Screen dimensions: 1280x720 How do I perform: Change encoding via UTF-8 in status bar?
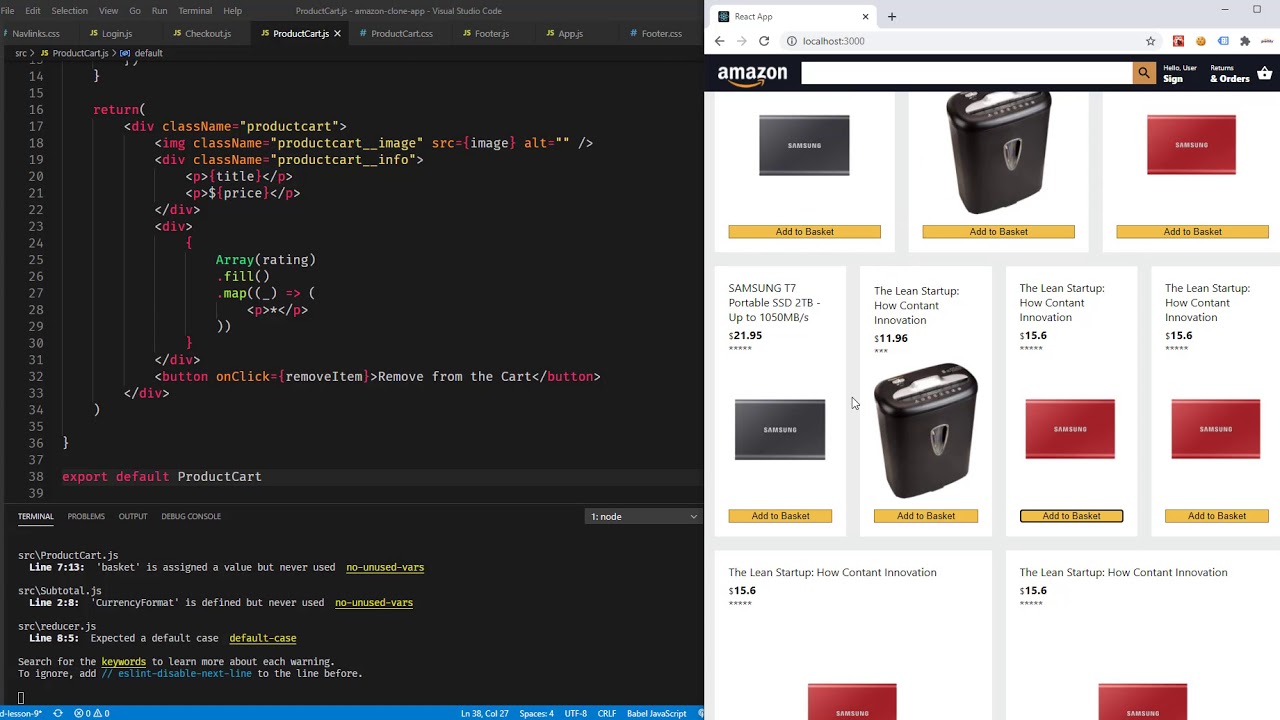click(x=575, y=713)
